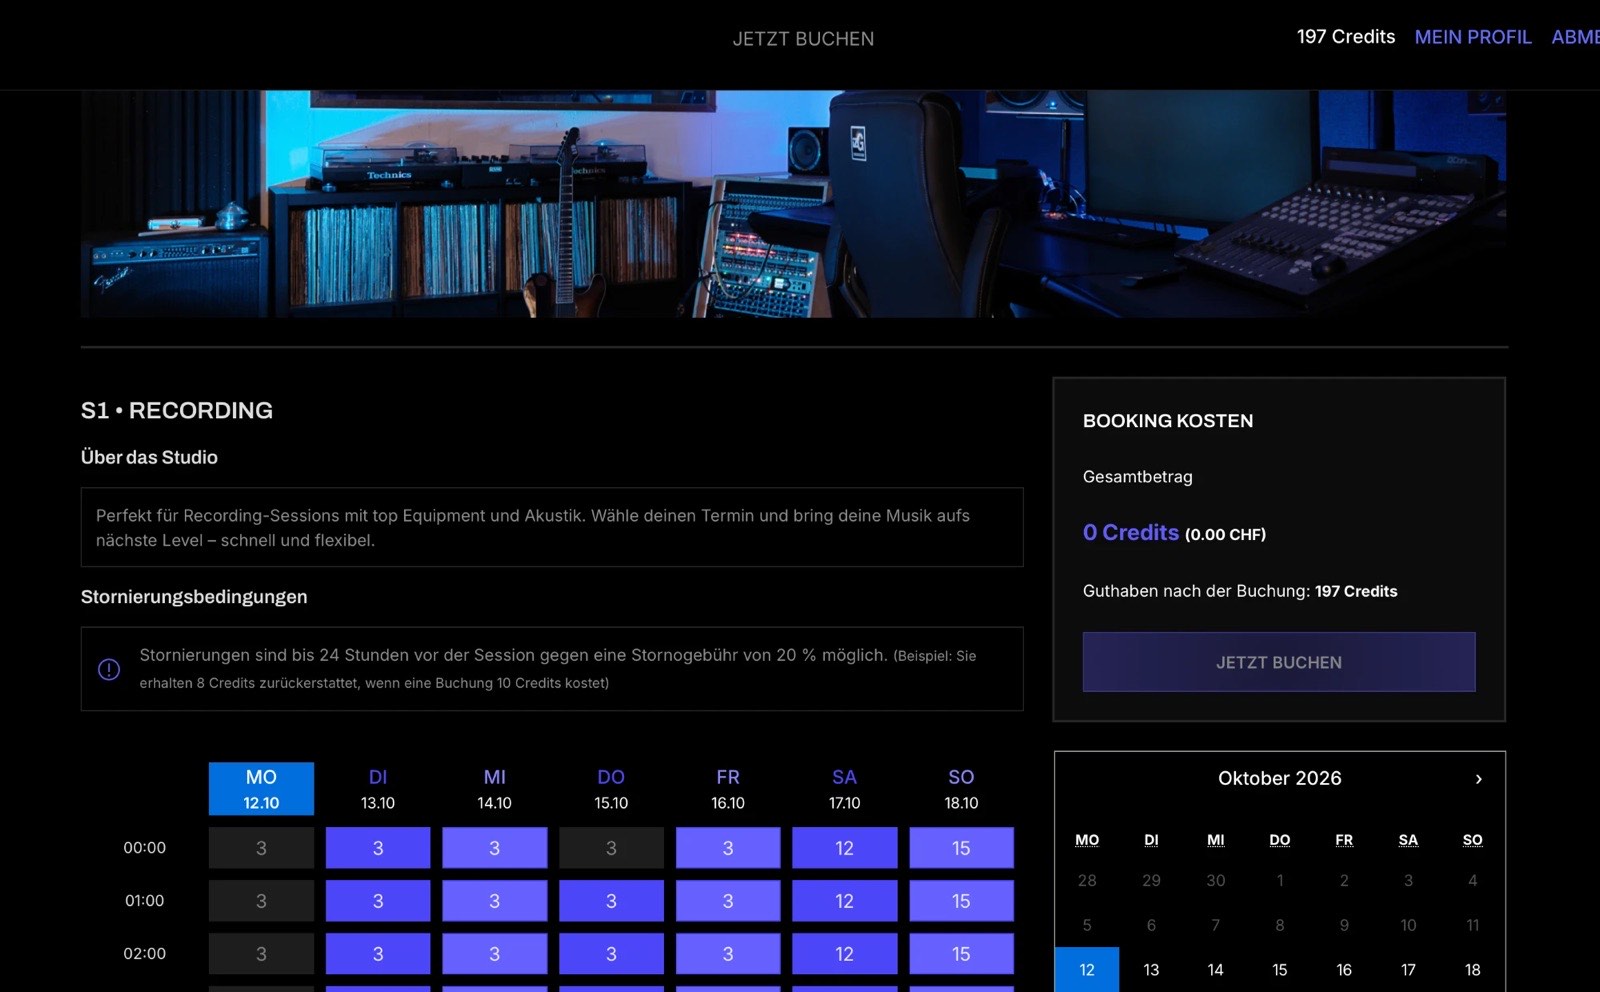Select the DO 15.10 day tab

click(x=611, y=789)
